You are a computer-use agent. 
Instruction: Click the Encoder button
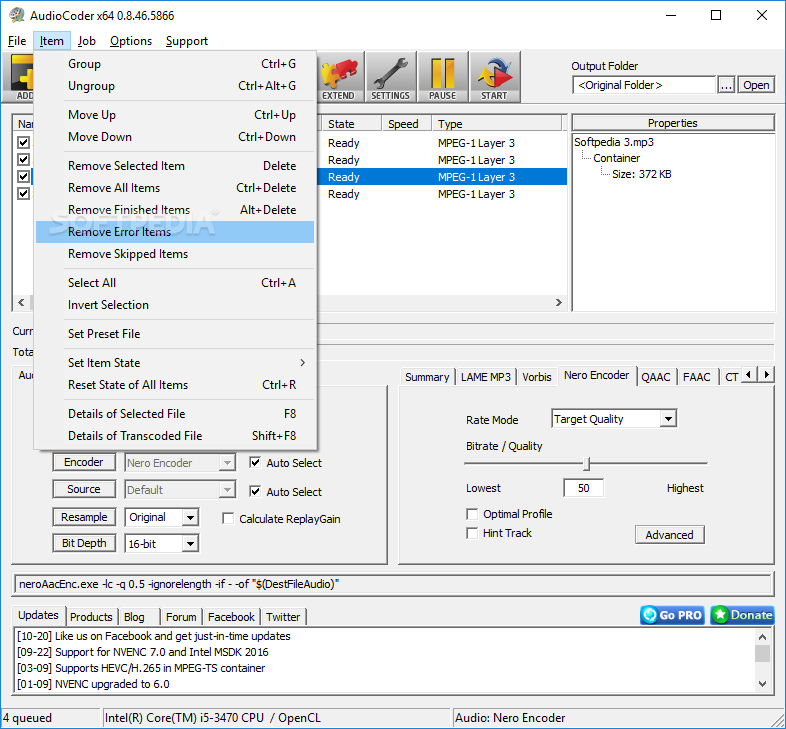point(84,462)
